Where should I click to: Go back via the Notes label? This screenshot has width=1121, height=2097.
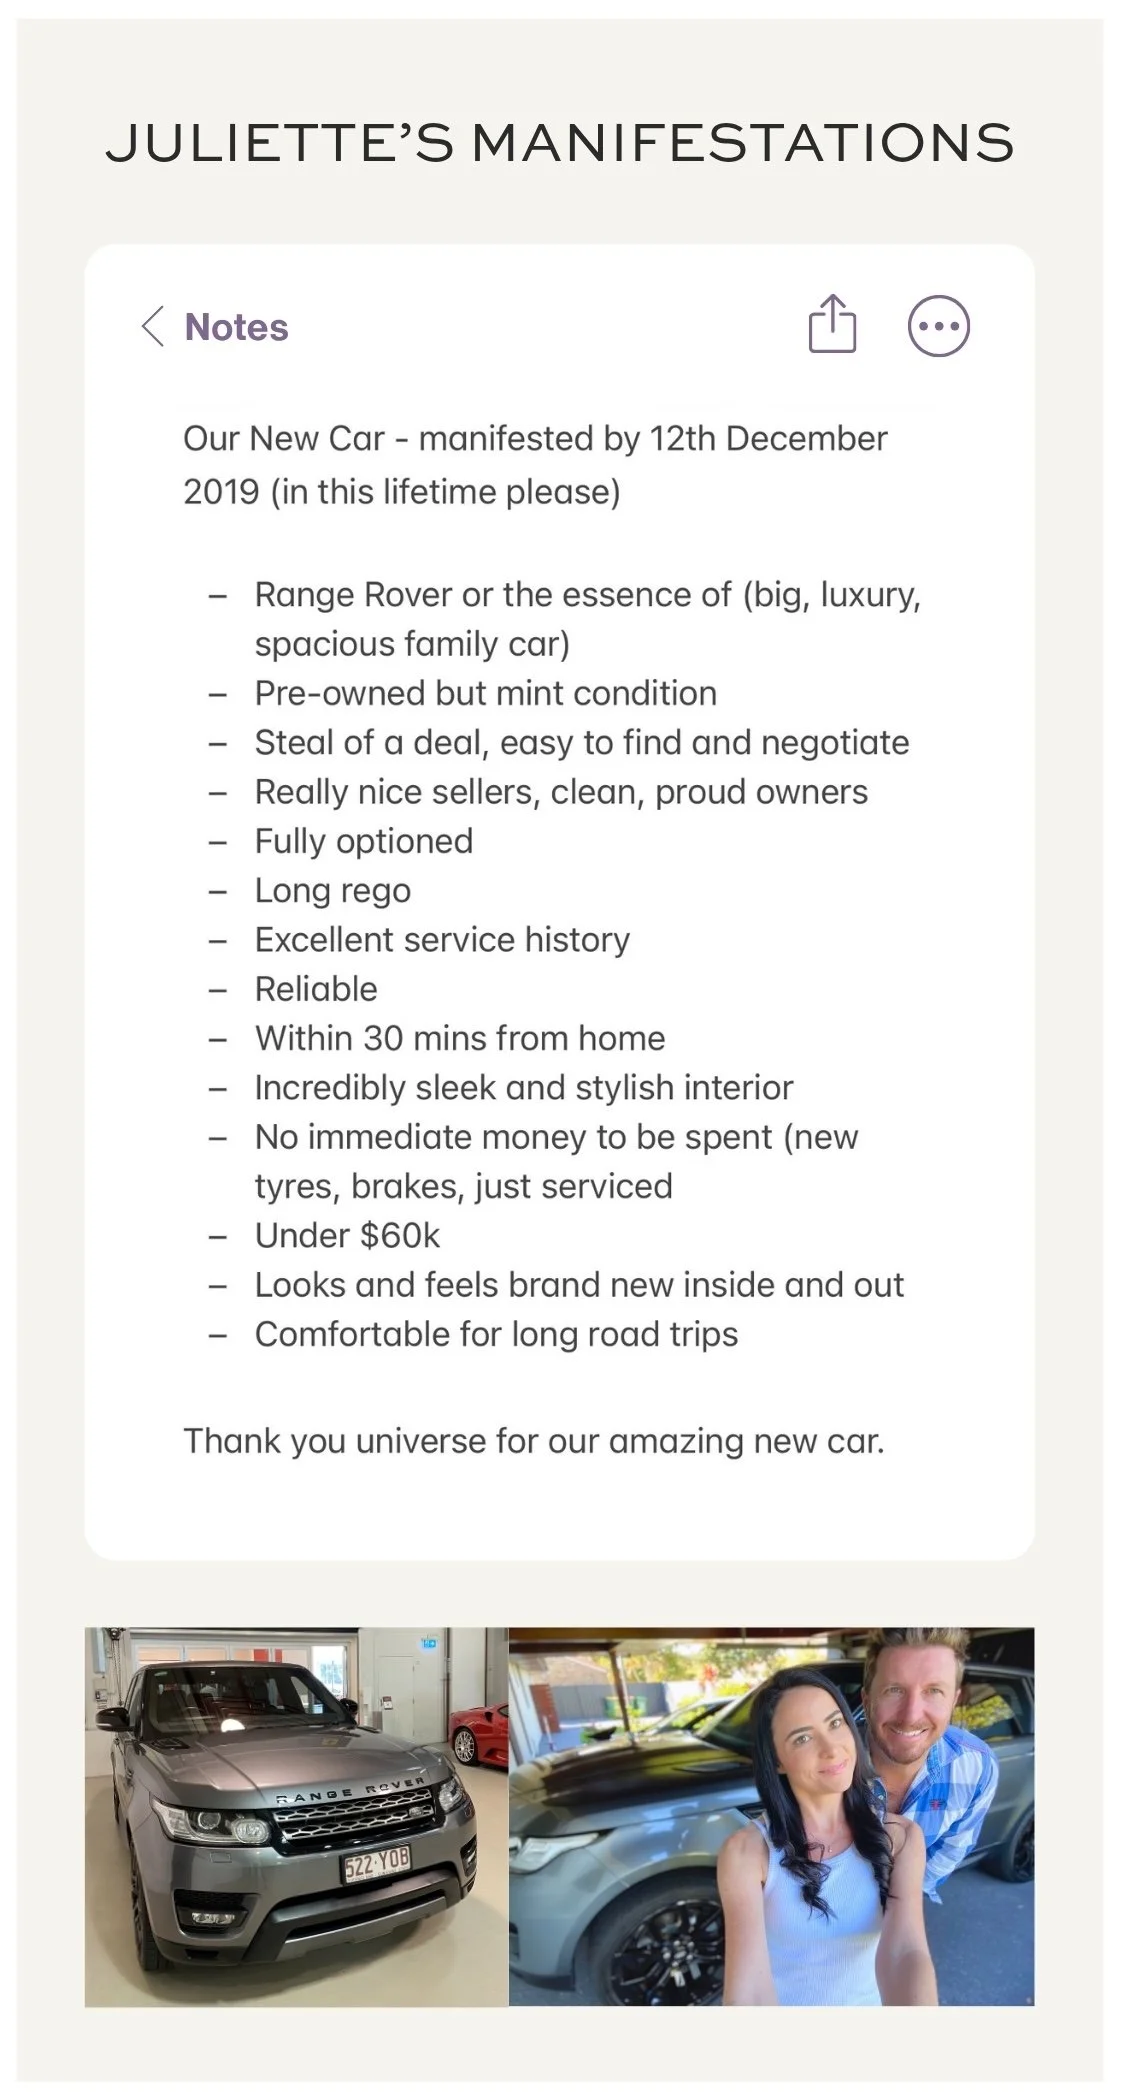237,327
